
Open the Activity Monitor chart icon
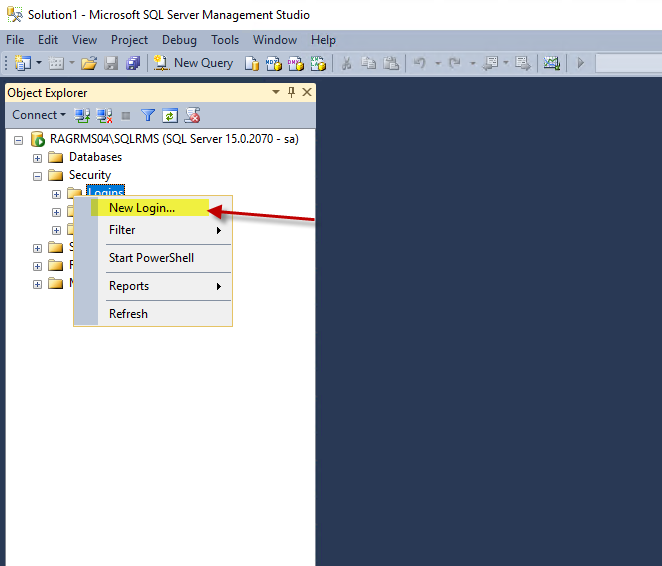pyautogui.click(x=551, y=63)
